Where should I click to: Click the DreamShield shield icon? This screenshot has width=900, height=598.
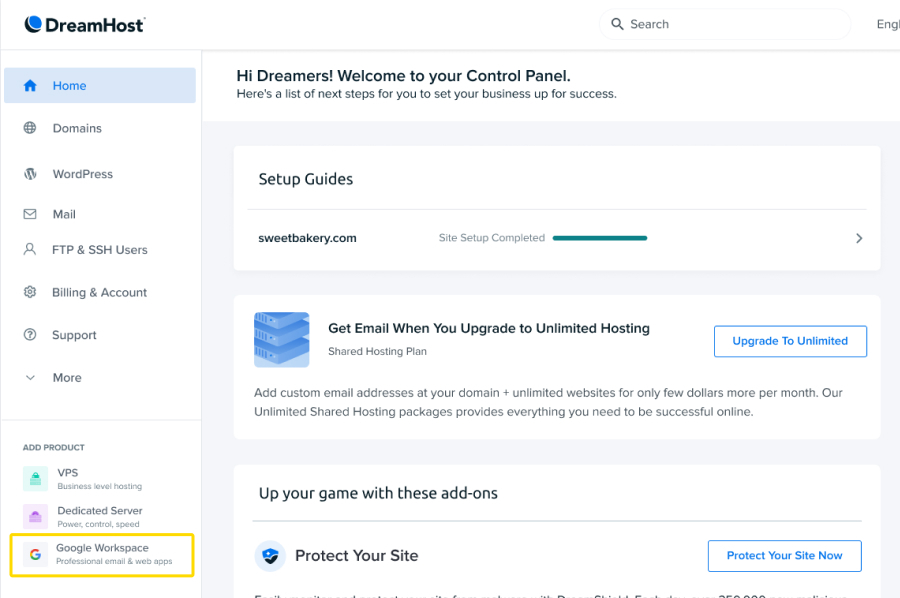pos(270,556)
